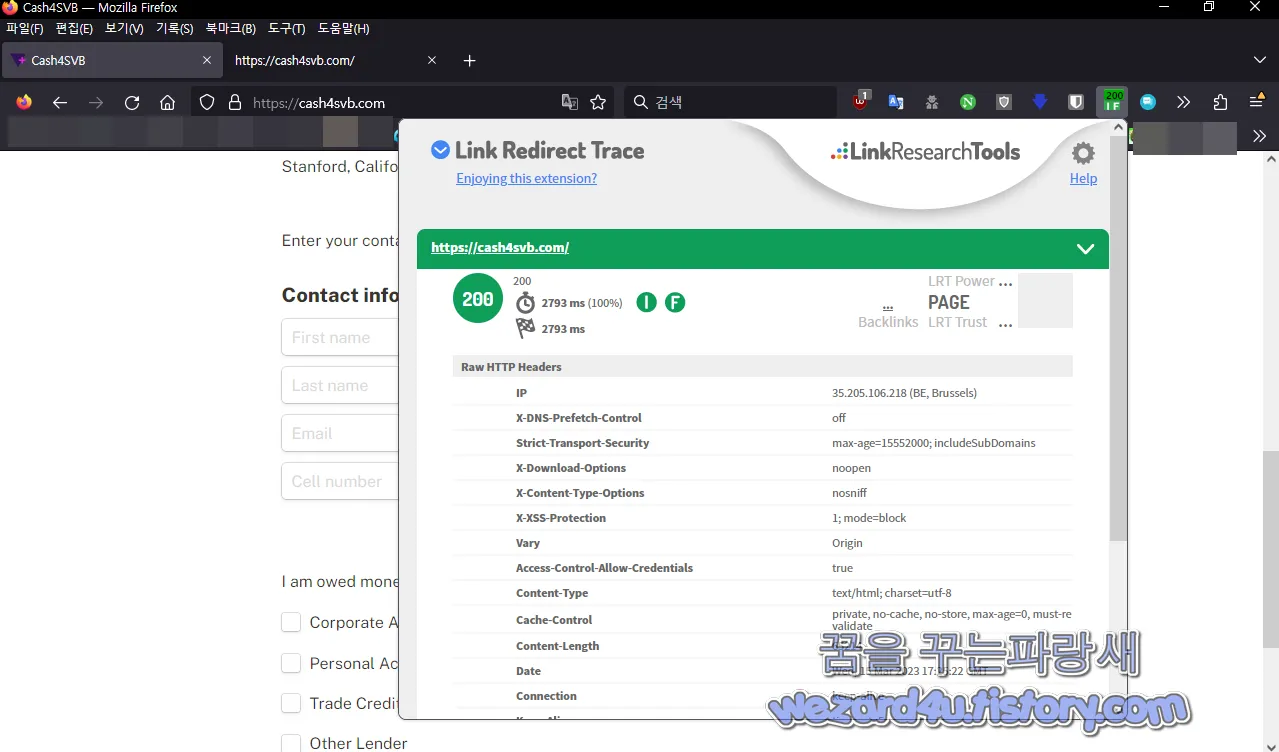Follow the Enjoying this extension? link
The width and height of the screenshot is (1279, 752).
tap(526, 178)
